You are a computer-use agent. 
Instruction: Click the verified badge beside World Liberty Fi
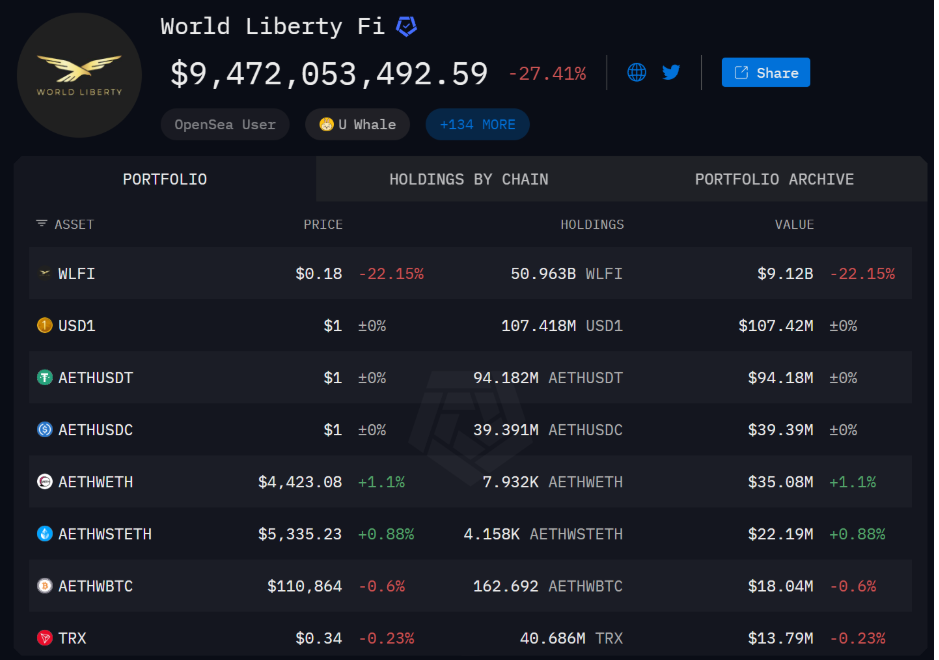(407, 26)
